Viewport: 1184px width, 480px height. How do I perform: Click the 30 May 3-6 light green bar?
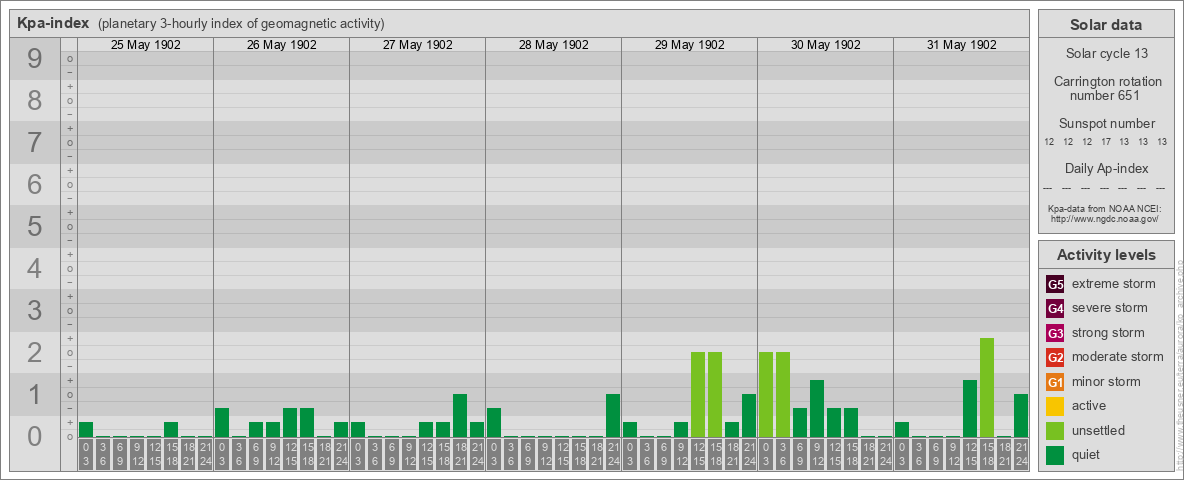(783, 395)
